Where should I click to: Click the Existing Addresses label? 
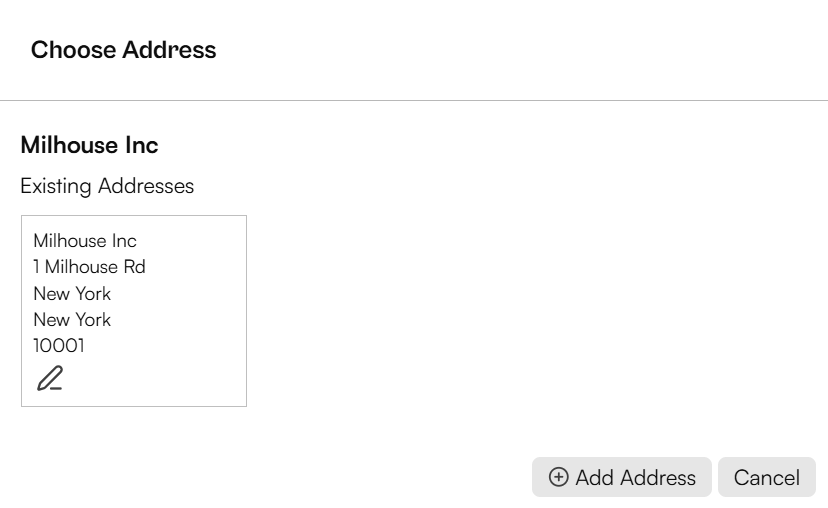[x=107, y=186]
